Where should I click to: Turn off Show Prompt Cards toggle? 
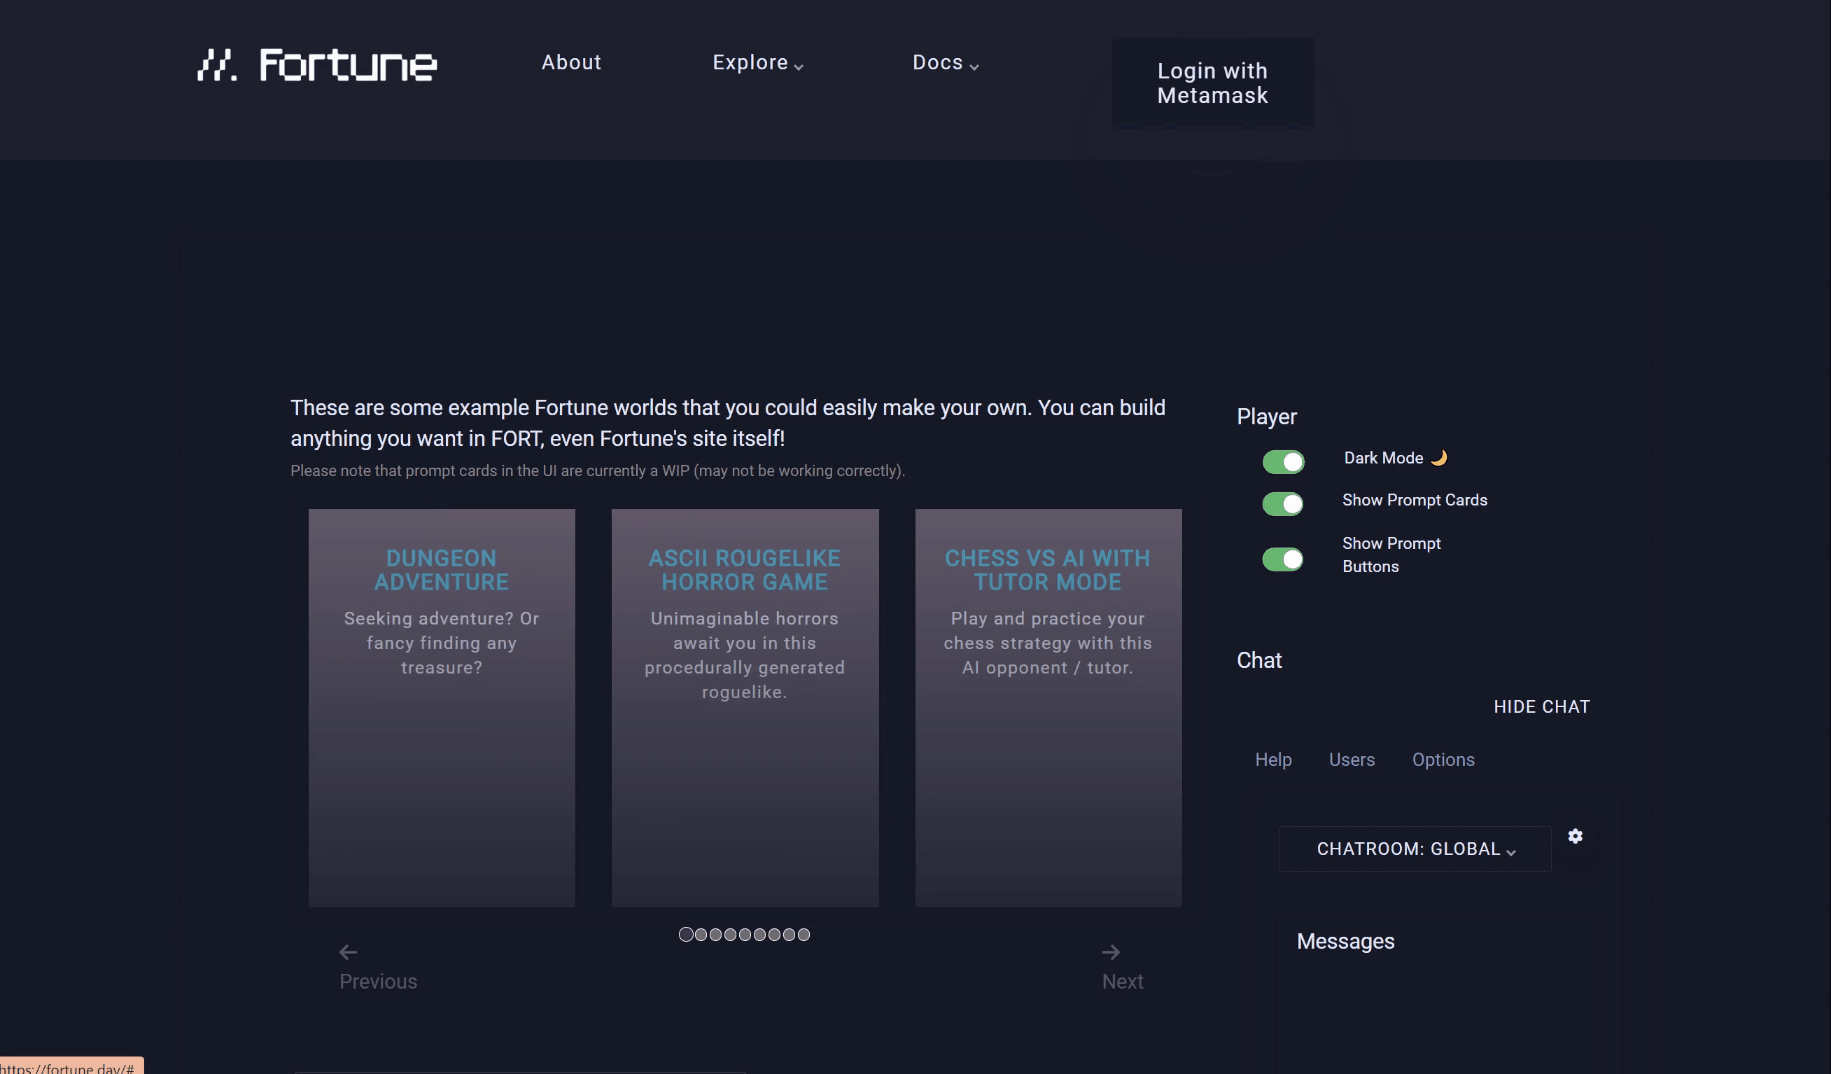pos(1283,504)
